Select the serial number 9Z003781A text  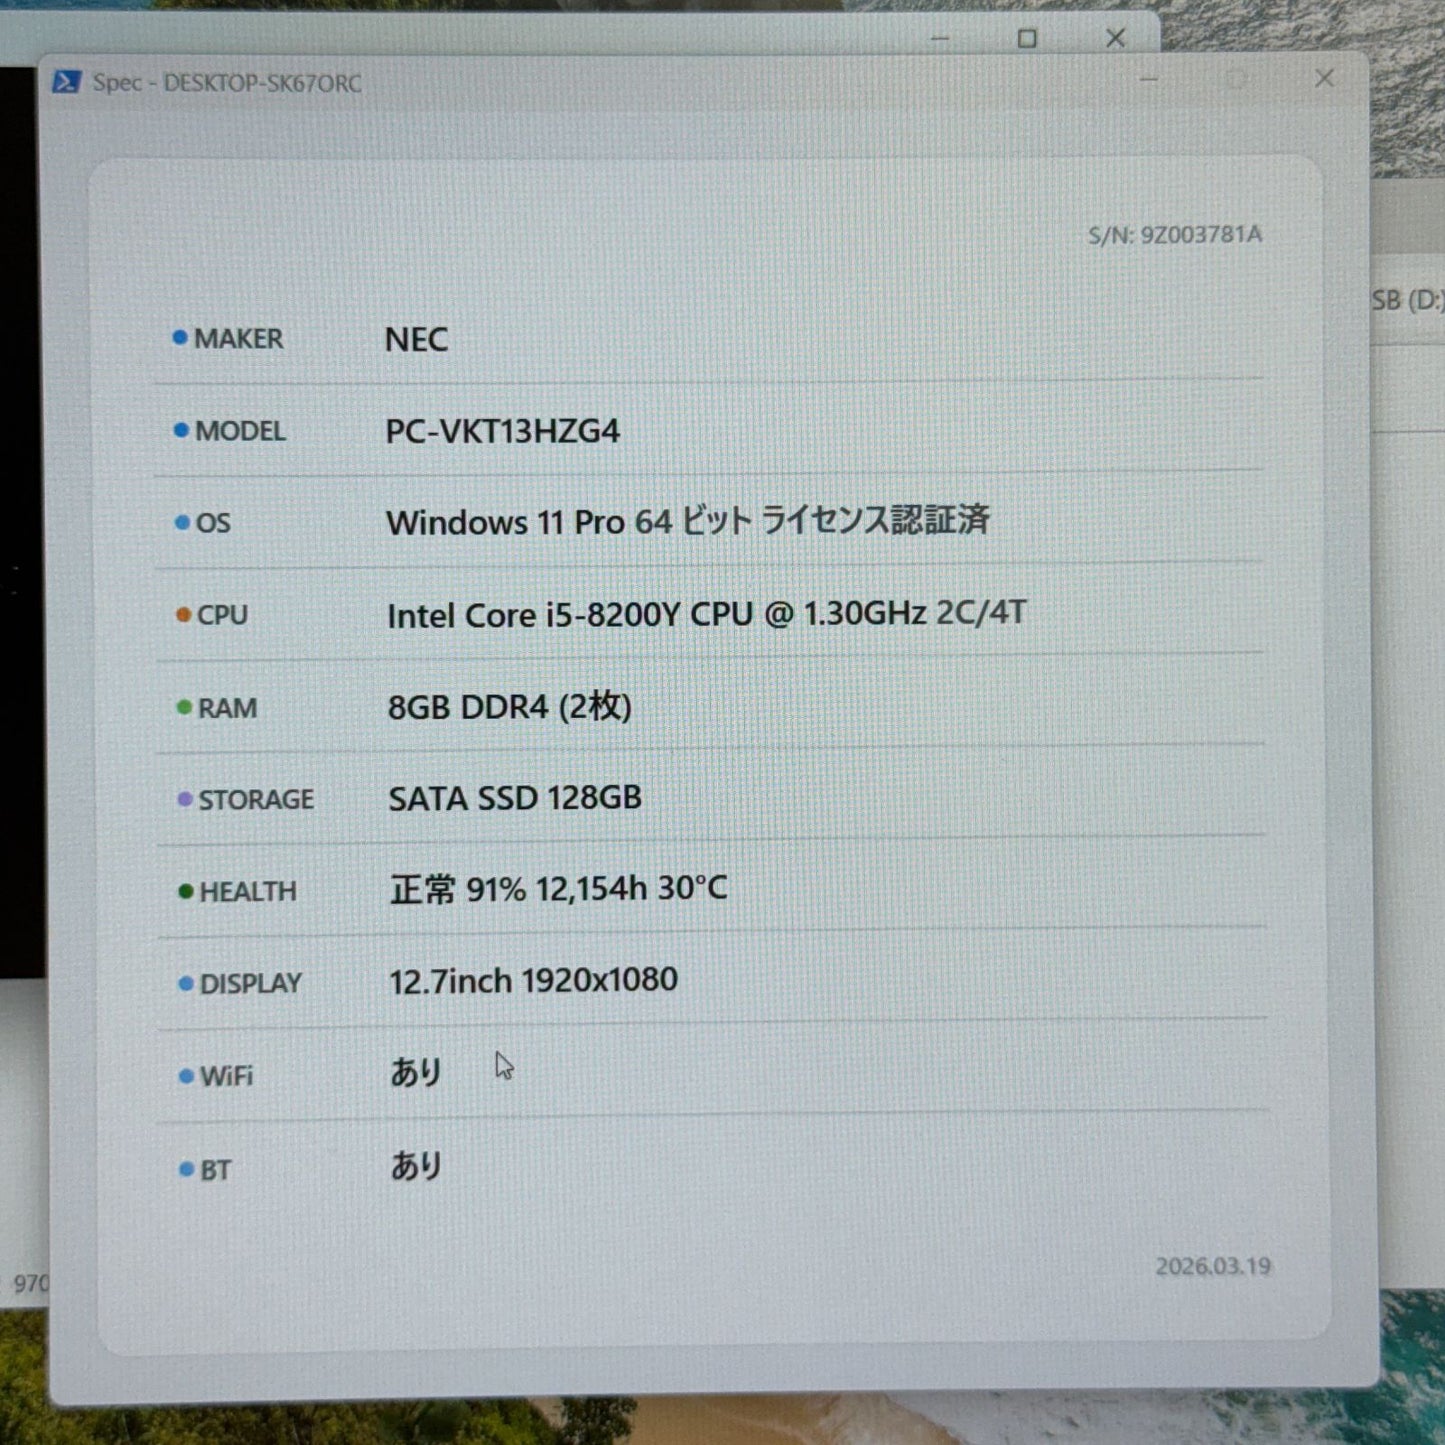[x=1201, y=235]
